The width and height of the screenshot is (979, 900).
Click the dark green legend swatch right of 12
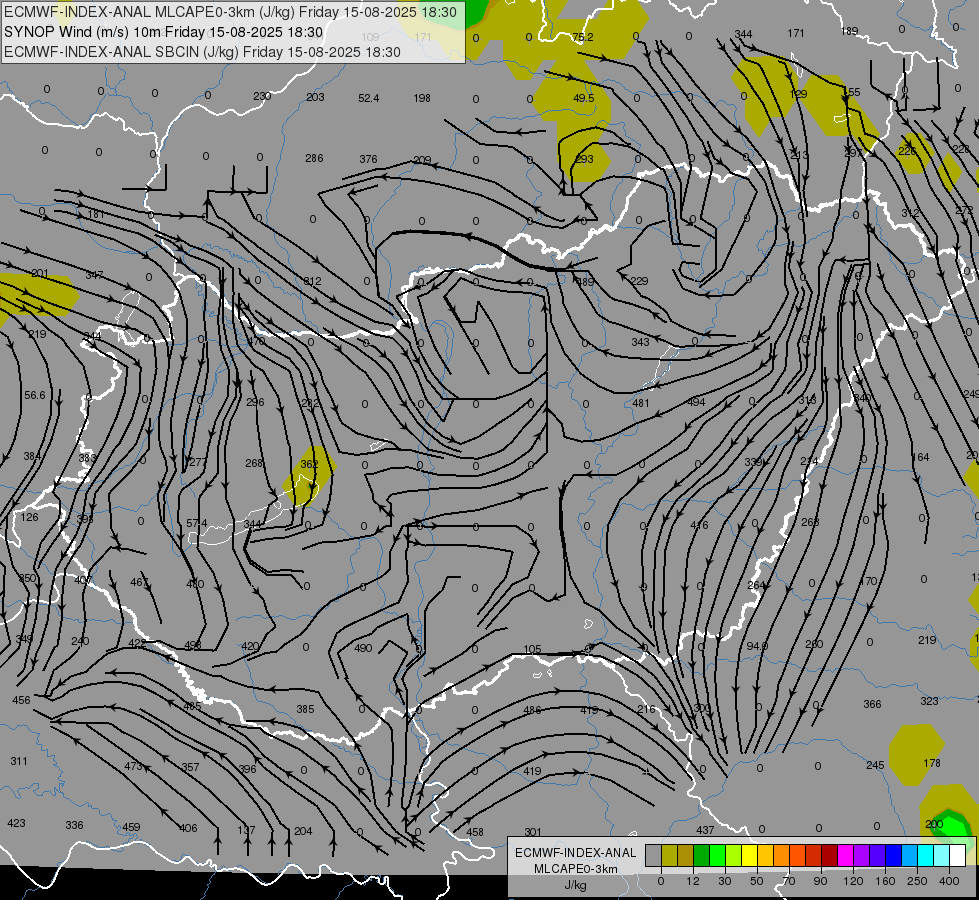[702, 855]
